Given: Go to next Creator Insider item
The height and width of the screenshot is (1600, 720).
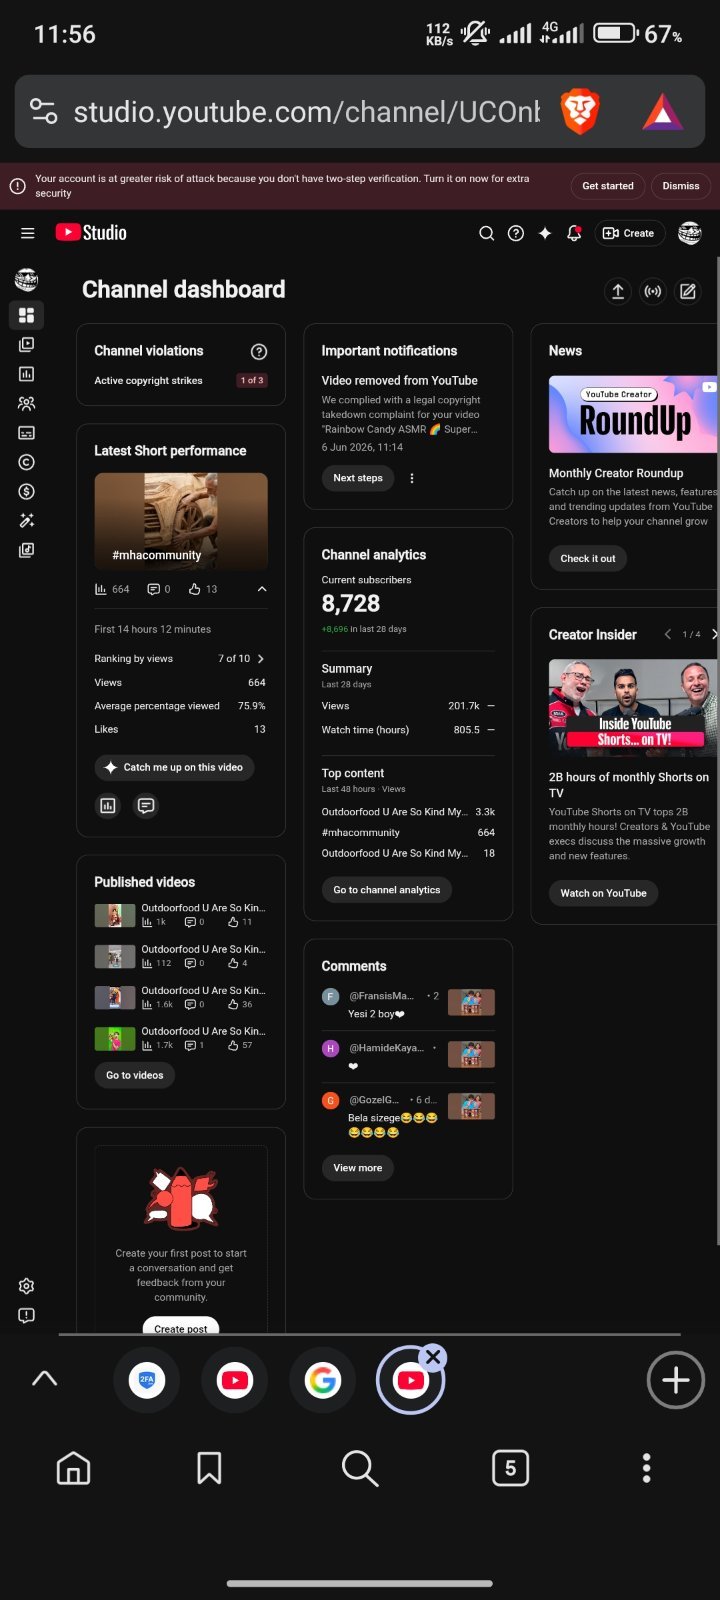Looking at the screenshot, I should pos(714,634).
